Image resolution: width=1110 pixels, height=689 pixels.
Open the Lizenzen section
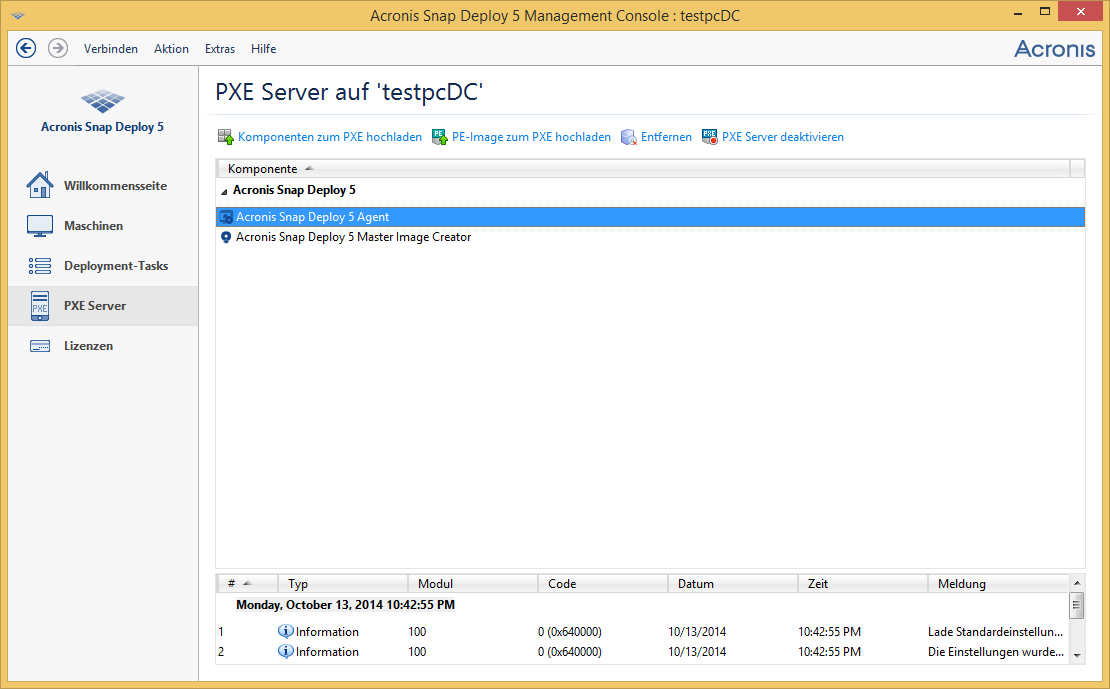103,346
